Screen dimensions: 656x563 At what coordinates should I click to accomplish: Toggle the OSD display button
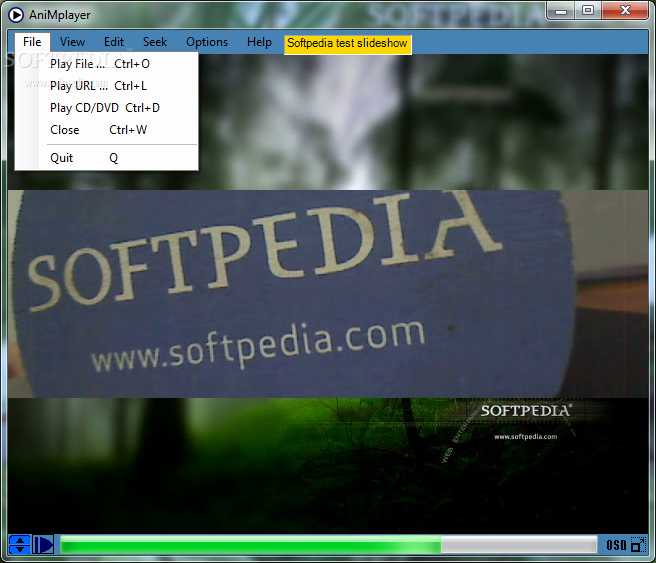(616, 545)
